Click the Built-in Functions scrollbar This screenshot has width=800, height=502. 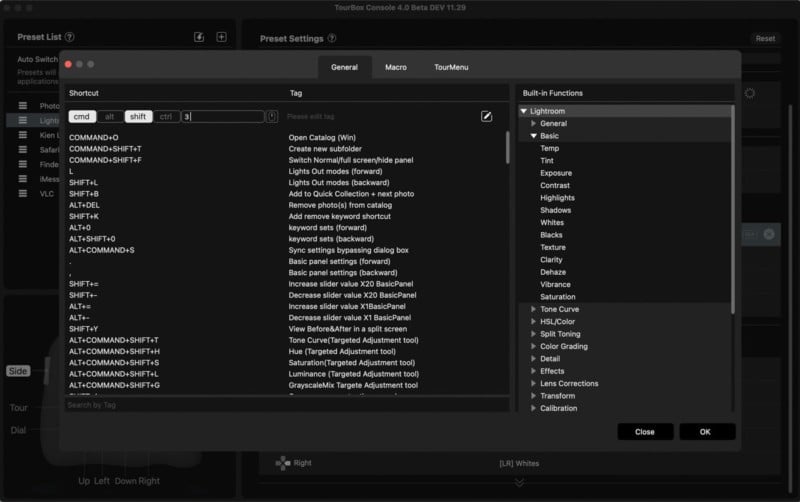point(733,209)
